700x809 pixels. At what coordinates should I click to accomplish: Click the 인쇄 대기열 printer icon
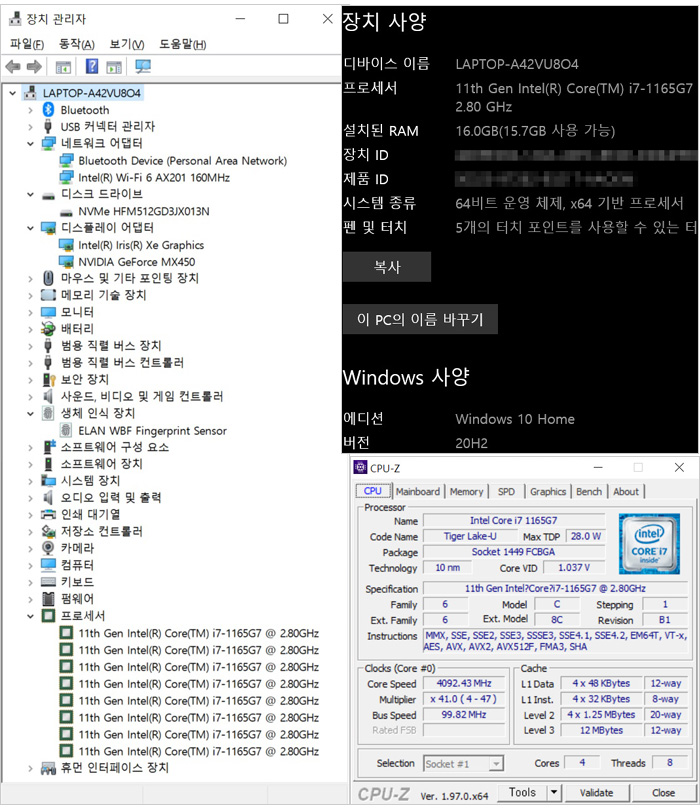point(48,514)
